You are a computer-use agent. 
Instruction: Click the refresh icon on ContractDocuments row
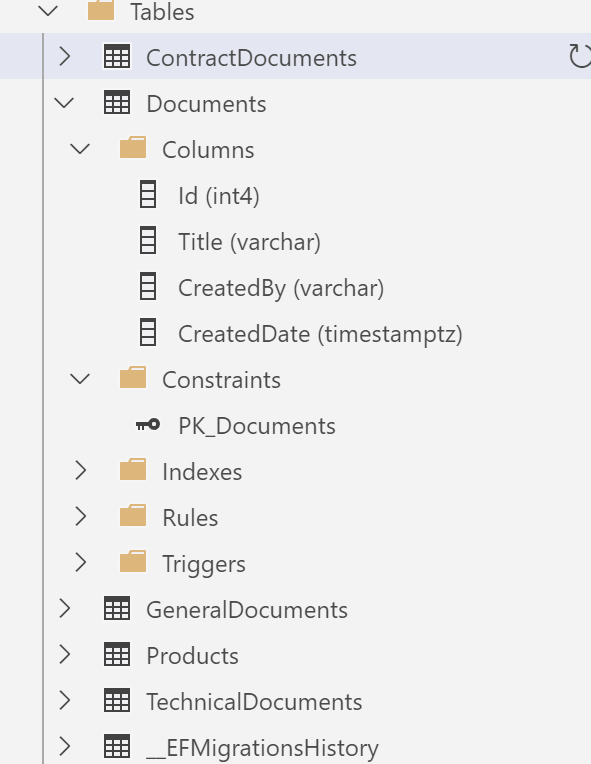[x=580, y=56]
